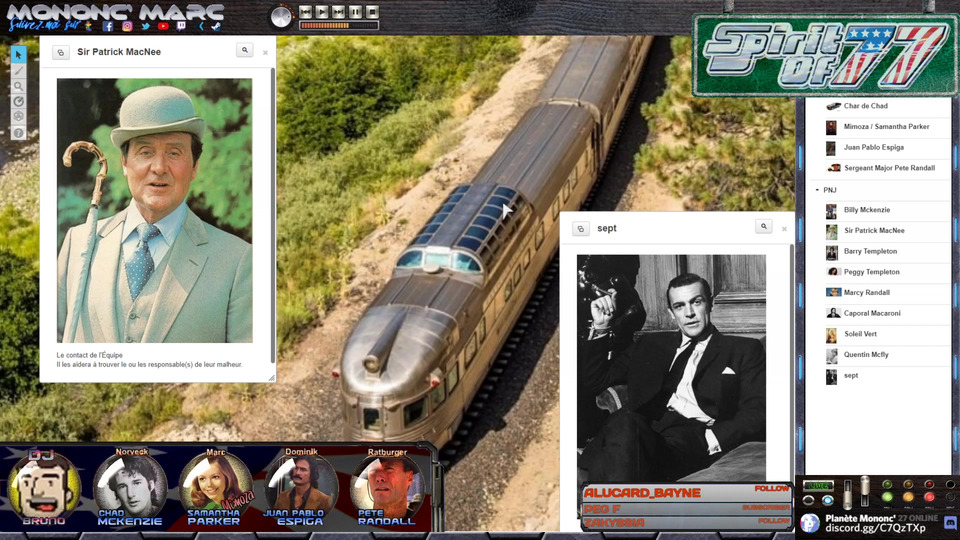Click the Steam icon in header
The image size is (960, 540).
tap(216, 26)
